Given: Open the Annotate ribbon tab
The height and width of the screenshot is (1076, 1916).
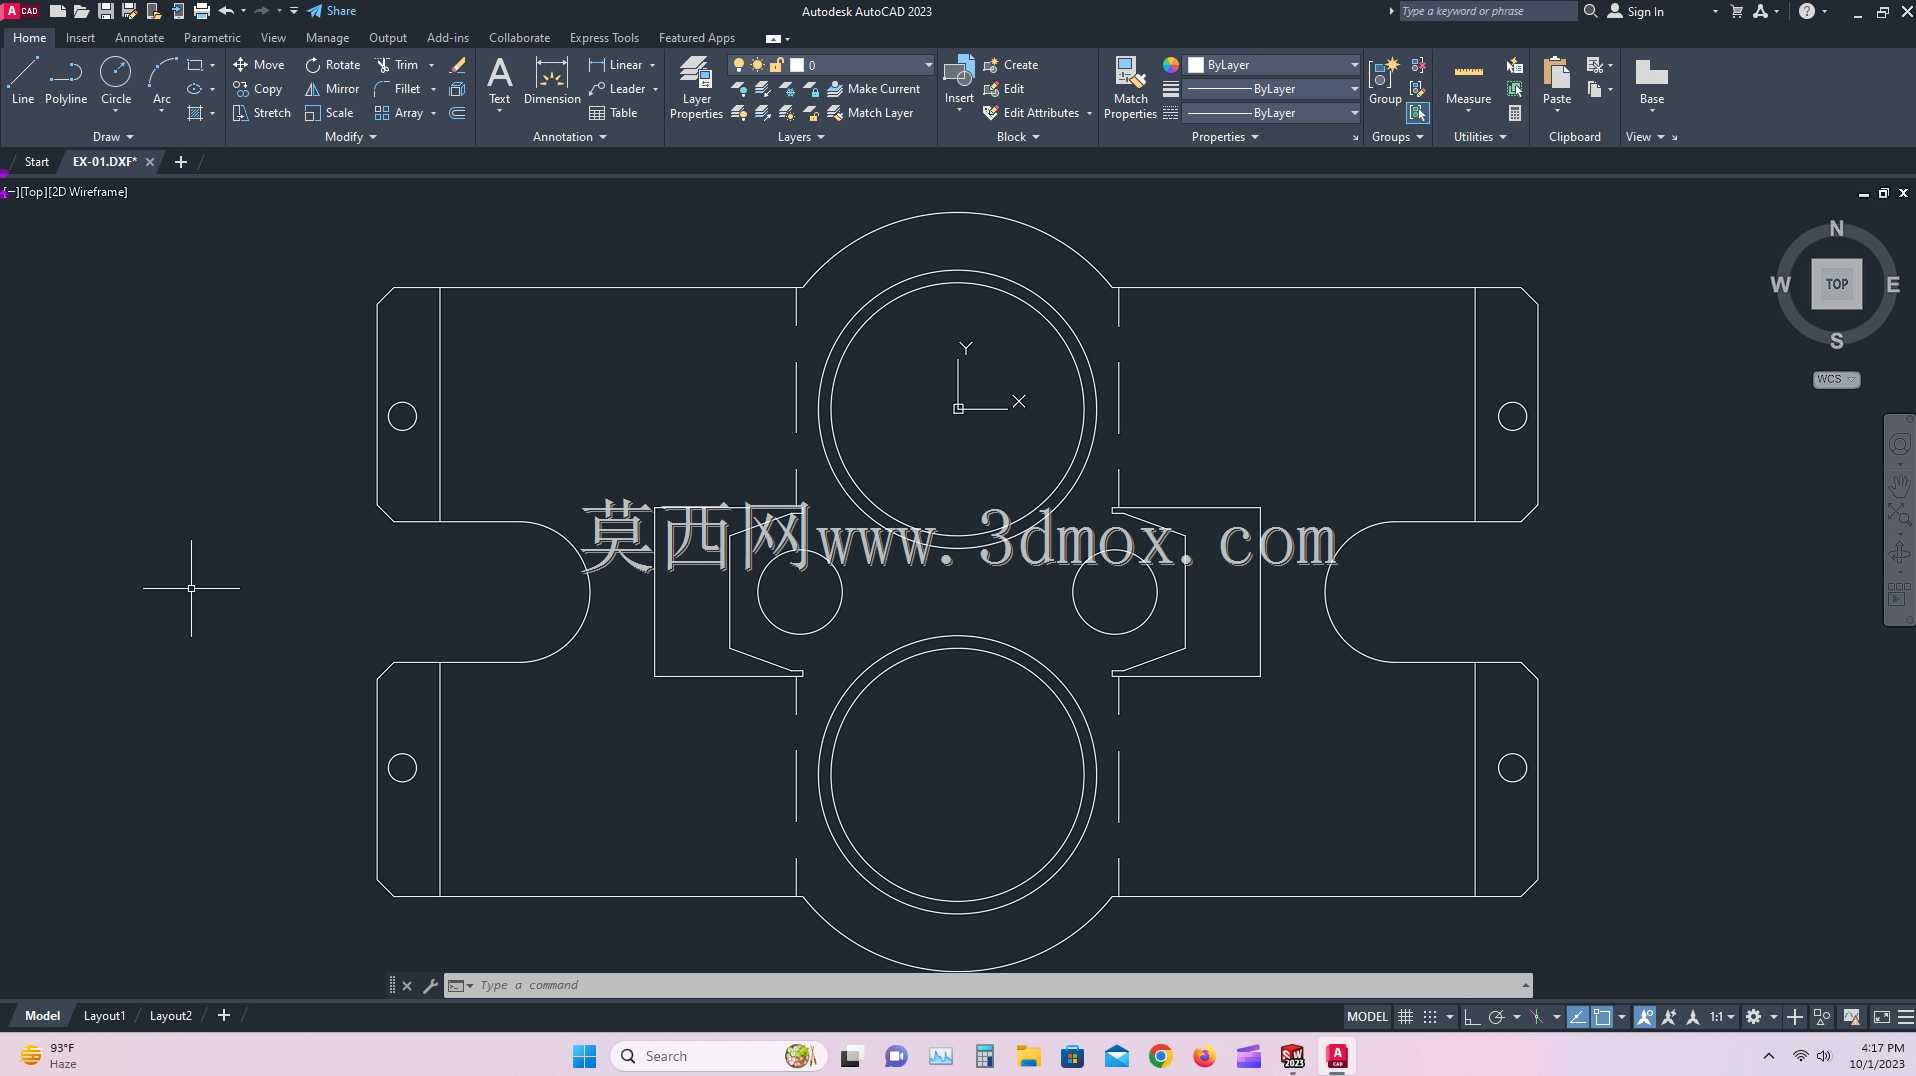Looking at the screenshot, I should click(x=139, y=37).
